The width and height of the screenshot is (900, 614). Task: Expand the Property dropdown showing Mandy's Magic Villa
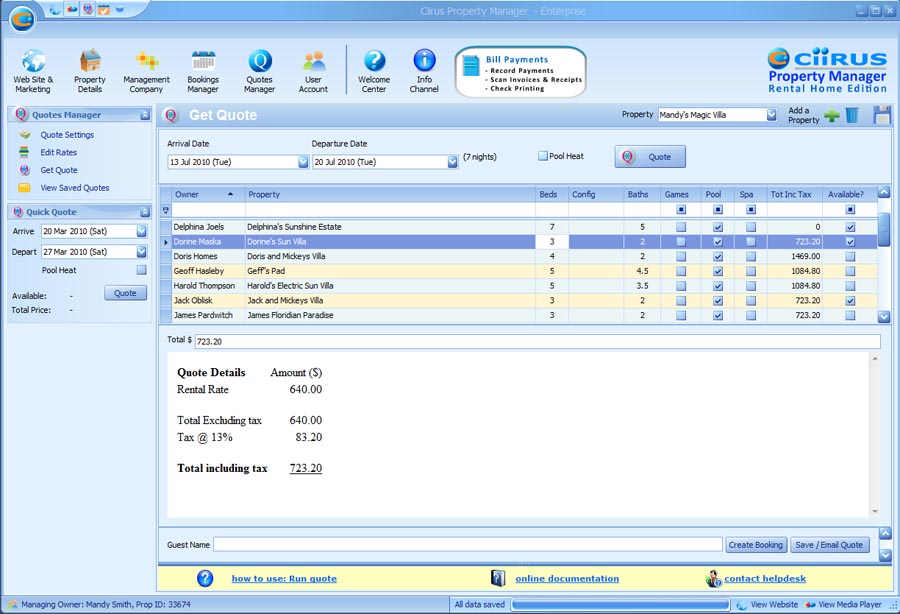[x=771, y=115]
